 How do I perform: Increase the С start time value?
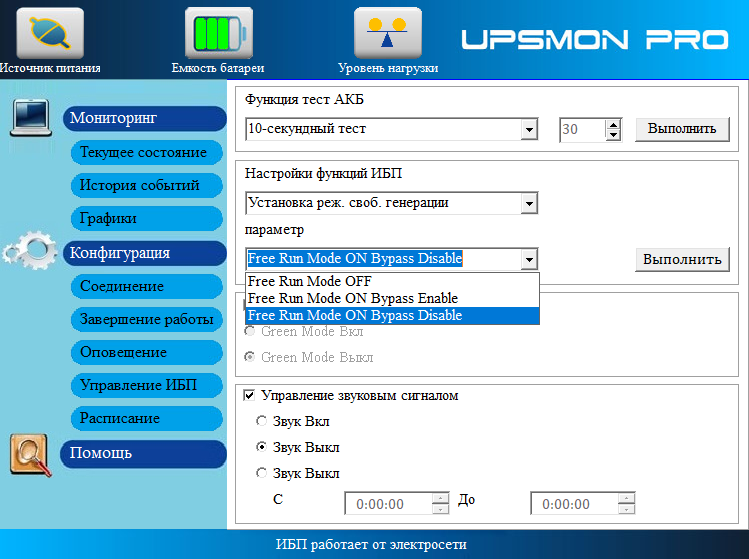(x=440, y=498)
